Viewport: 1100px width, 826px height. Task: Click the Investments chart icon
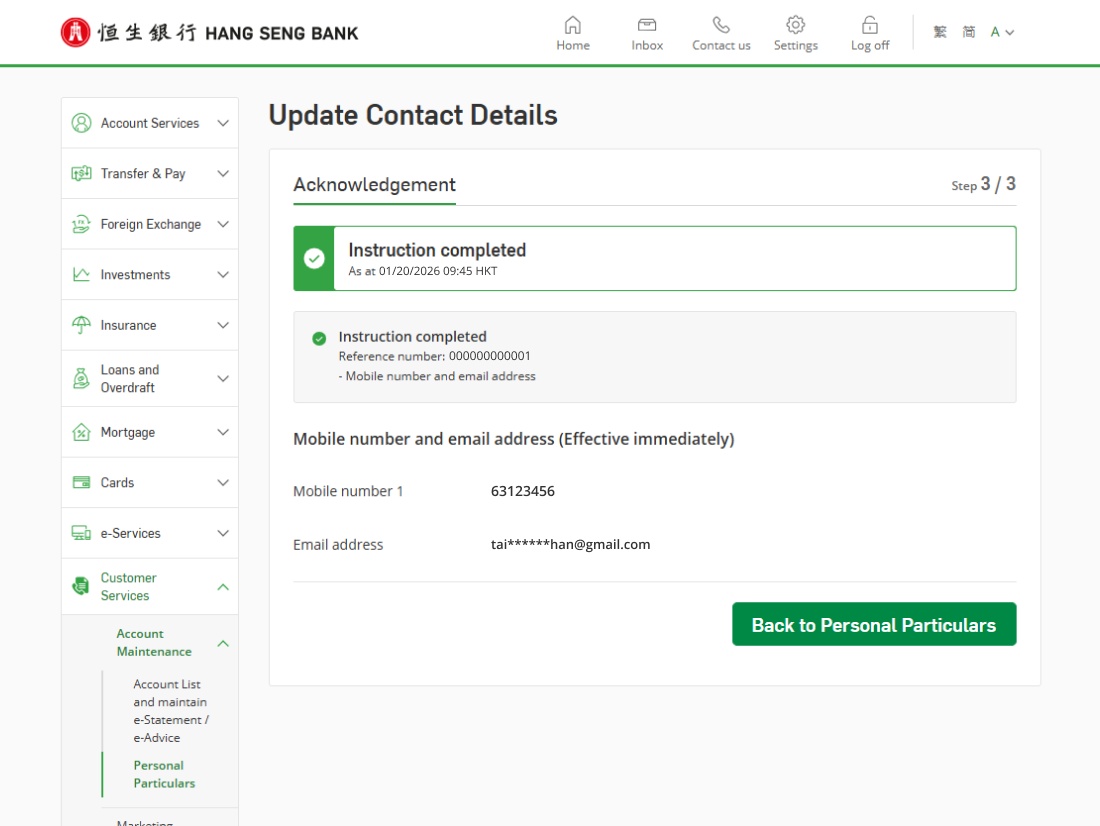[81, 274]
